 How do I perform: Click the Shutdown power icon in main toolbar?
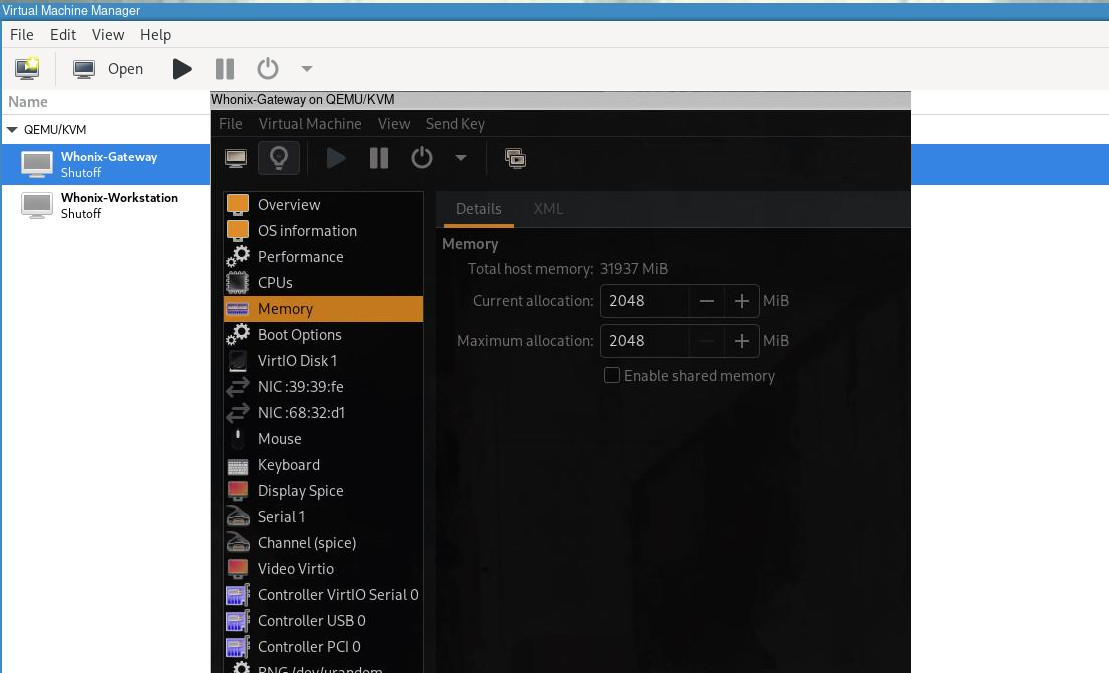click(x=267, y=69)
